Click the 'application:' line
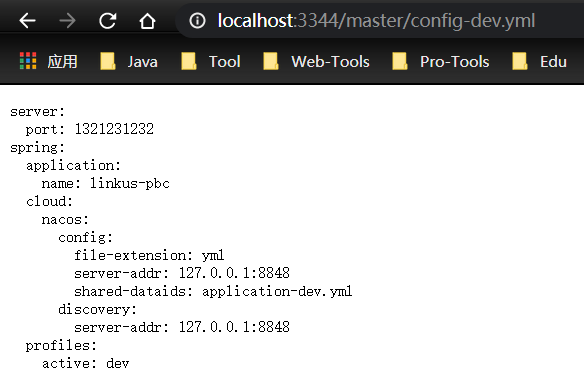 (73, 166)
